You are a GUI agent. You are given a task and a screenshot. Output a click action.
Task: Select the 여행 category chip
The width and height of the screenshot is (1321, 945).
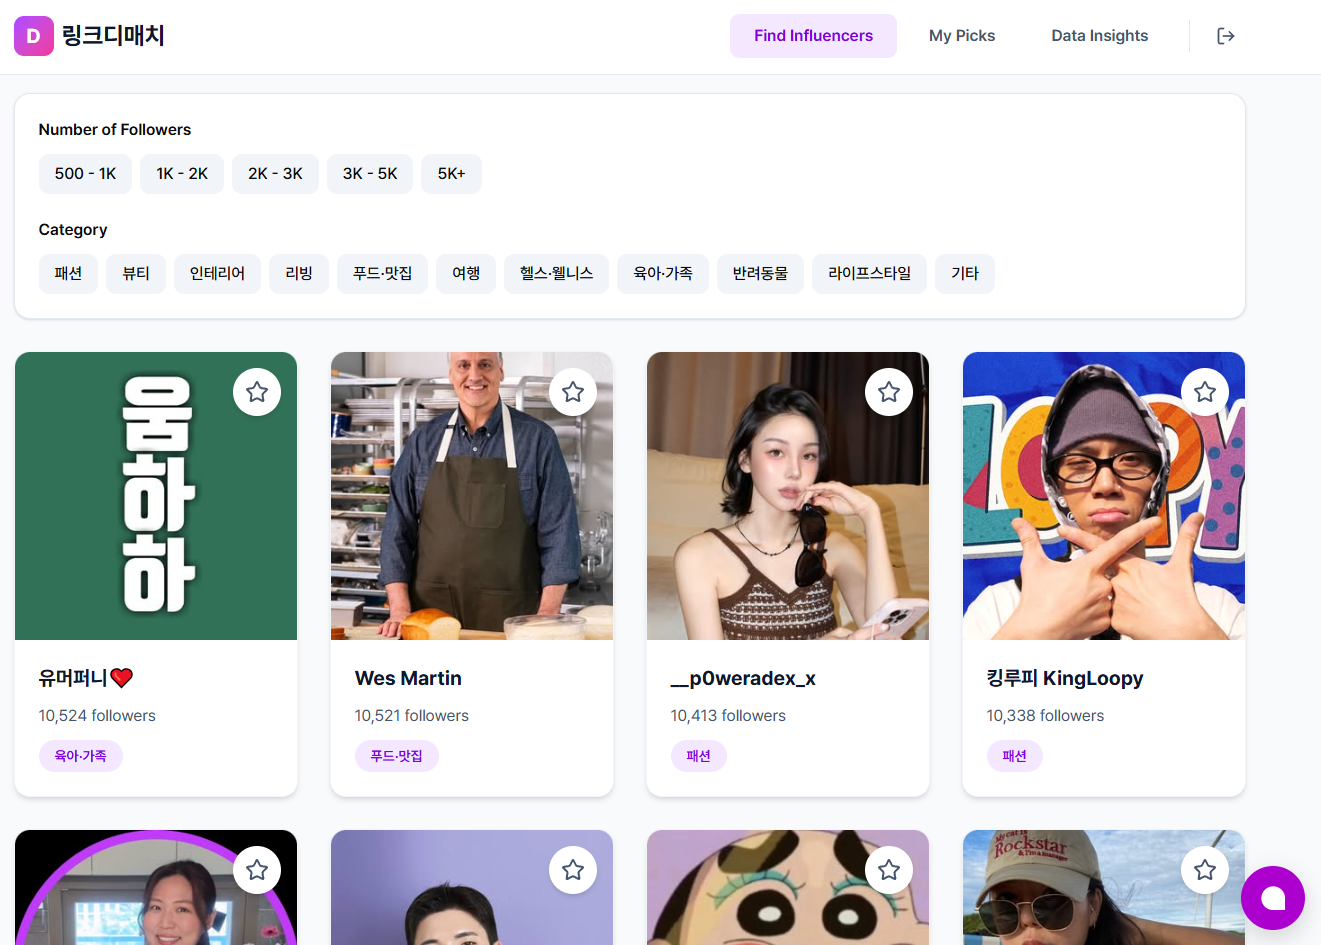point(466,274)
